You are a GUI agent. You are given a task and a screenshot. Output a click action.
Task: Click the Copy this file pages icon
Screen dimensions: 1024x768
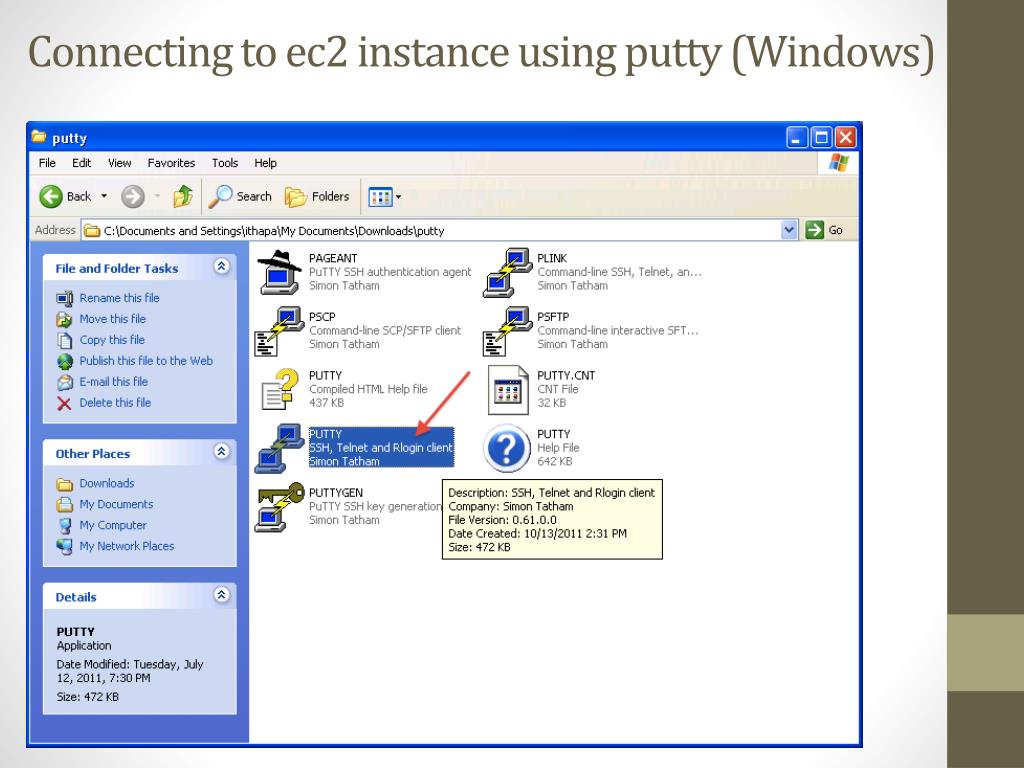(65, 340)
